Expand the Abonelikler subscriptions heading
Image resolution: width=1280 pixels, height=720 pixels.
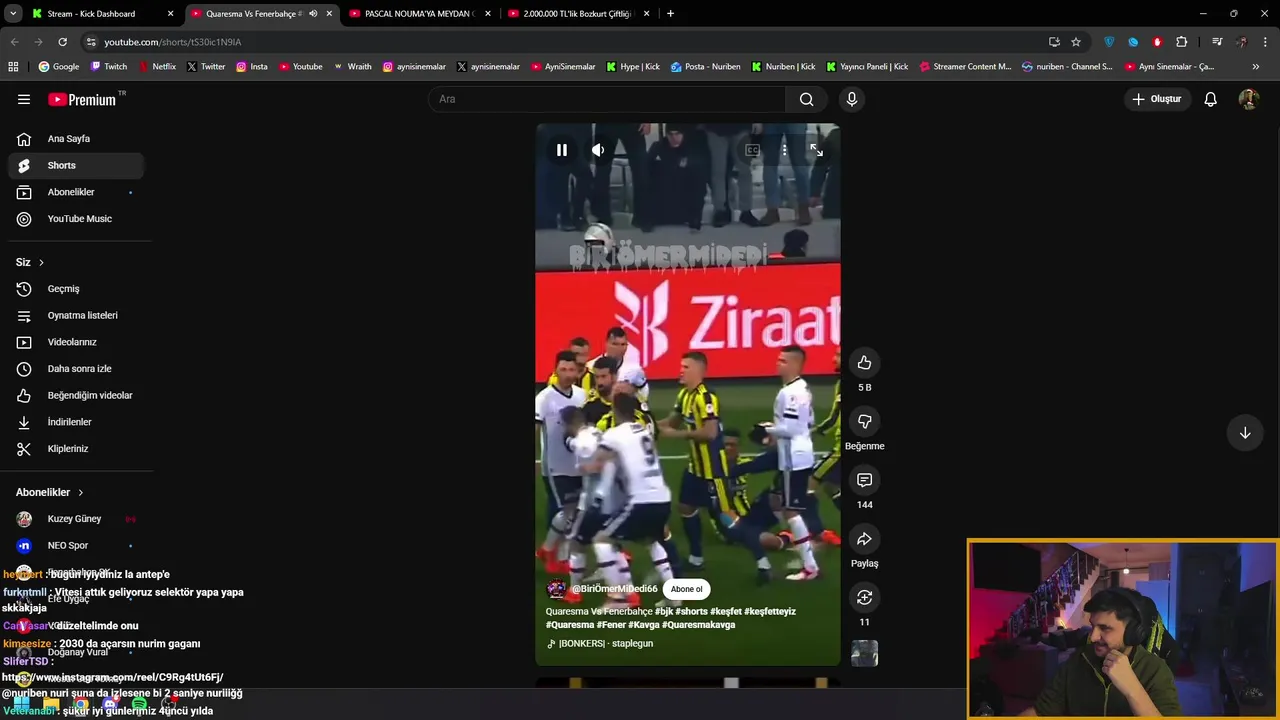(50, 492)
